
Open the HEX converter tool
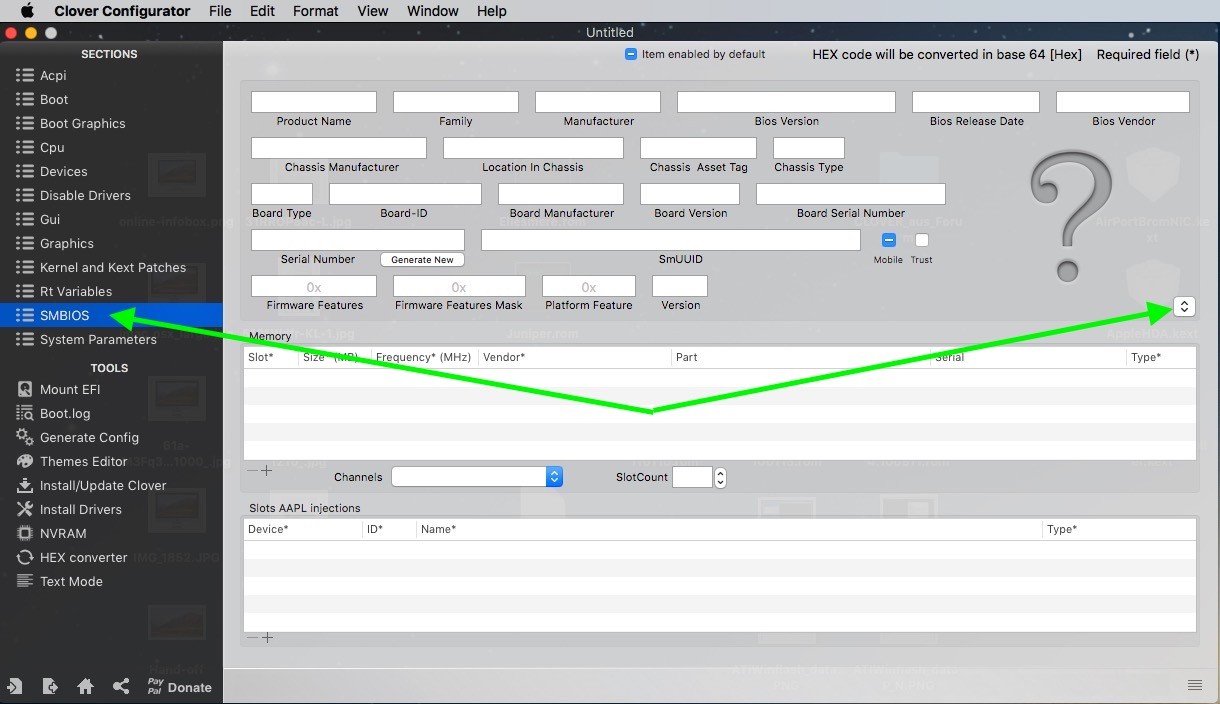tap(83, 557)
